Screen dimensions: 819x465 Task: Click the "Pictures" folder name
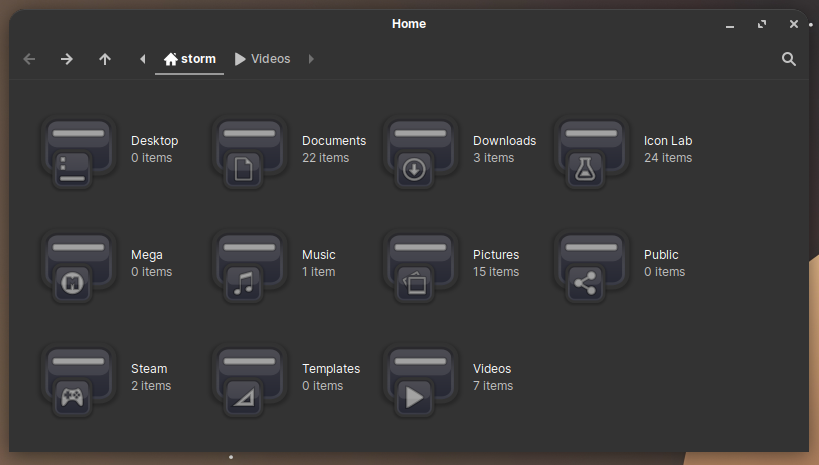tap(496, 255)
